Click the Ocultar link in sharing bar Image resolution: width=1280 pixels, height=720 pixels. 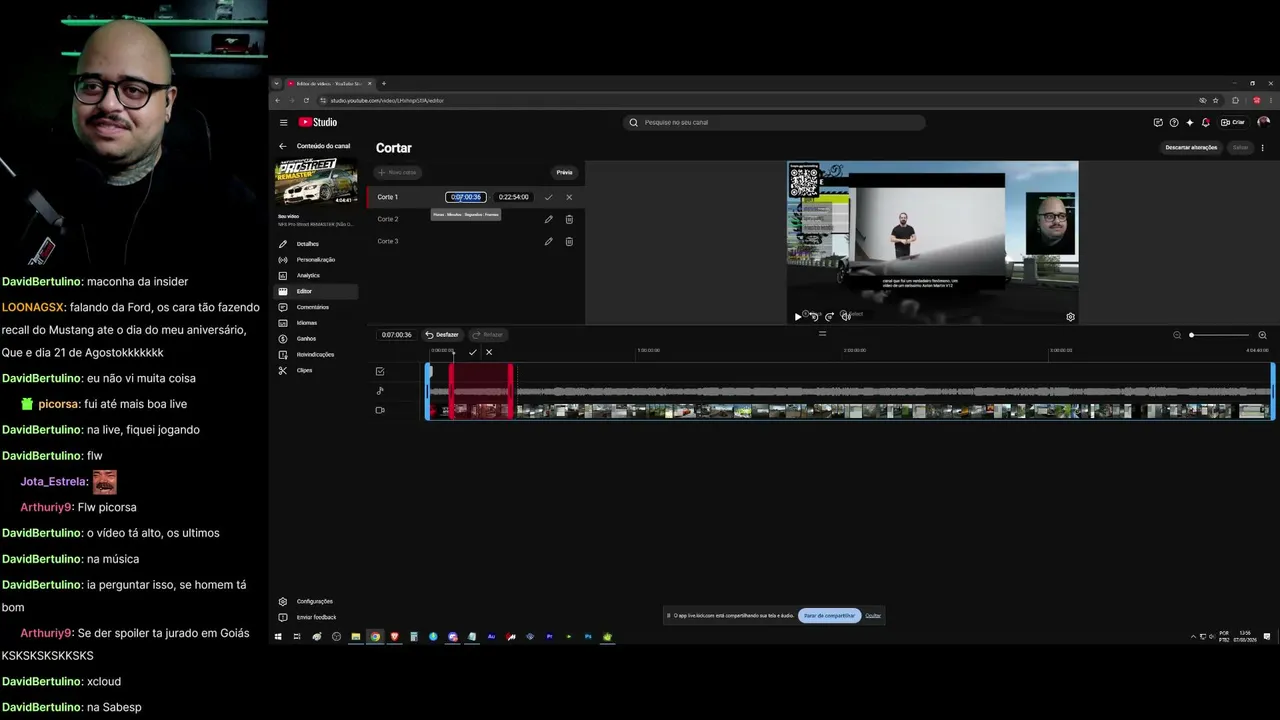(873, 615)
